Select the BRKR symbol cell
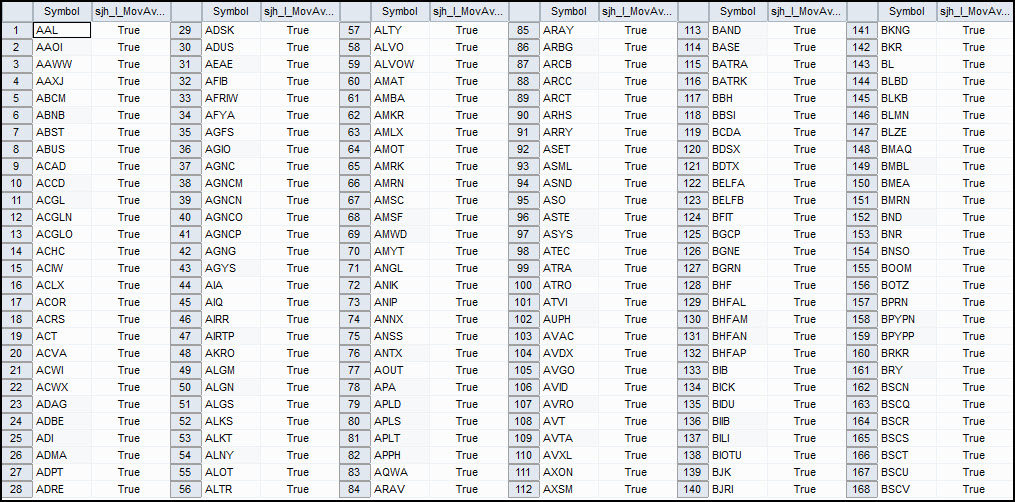Viewport: 1015px width, 502px height. tap(908, 353)
